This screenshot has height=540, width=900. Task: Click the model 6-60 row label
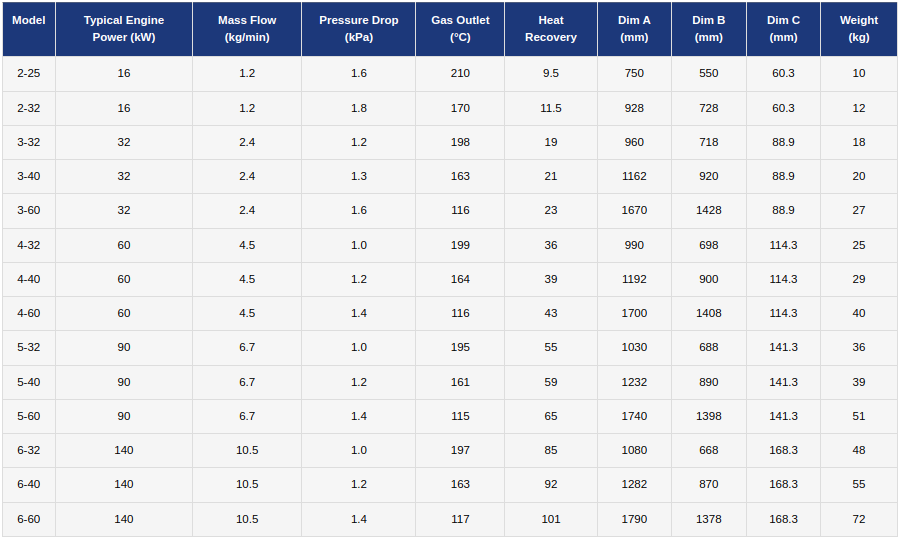pyautogui.click(x=29, y=520)
